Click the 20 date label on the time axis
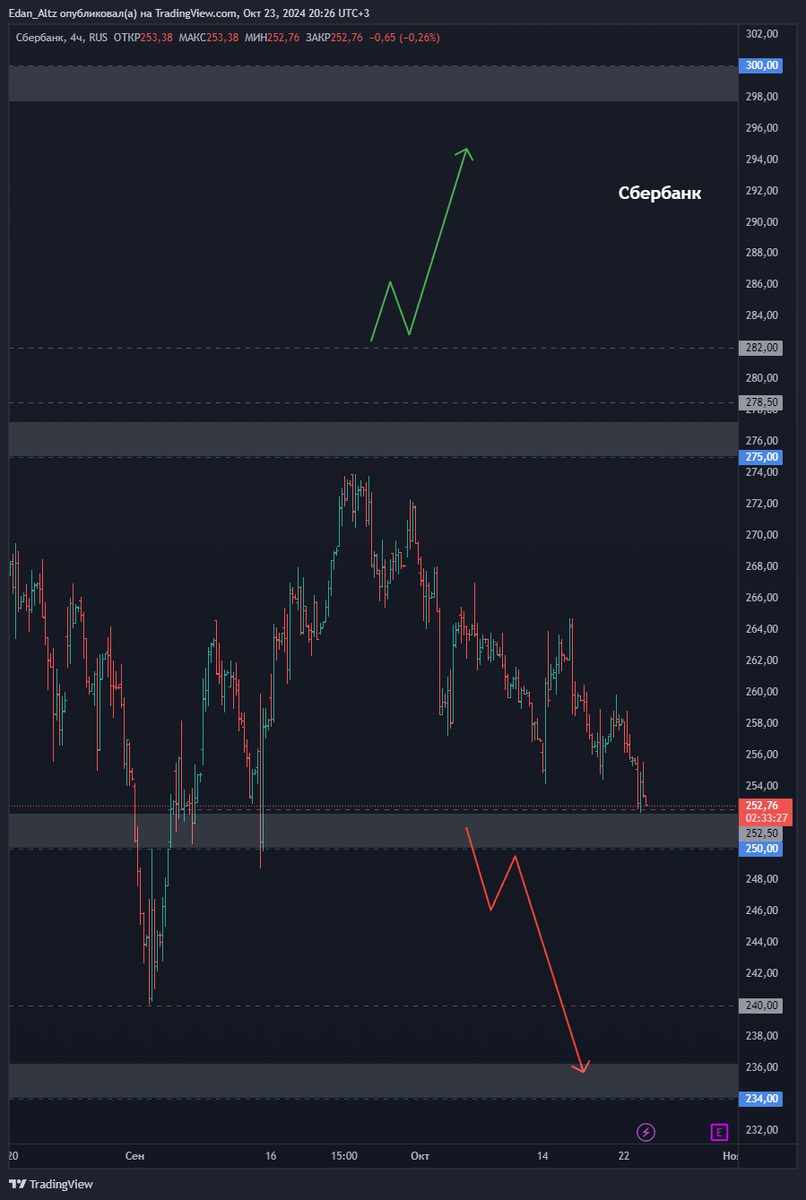The height and width of the screenshot is (1200, 806). pos(14,1155)
